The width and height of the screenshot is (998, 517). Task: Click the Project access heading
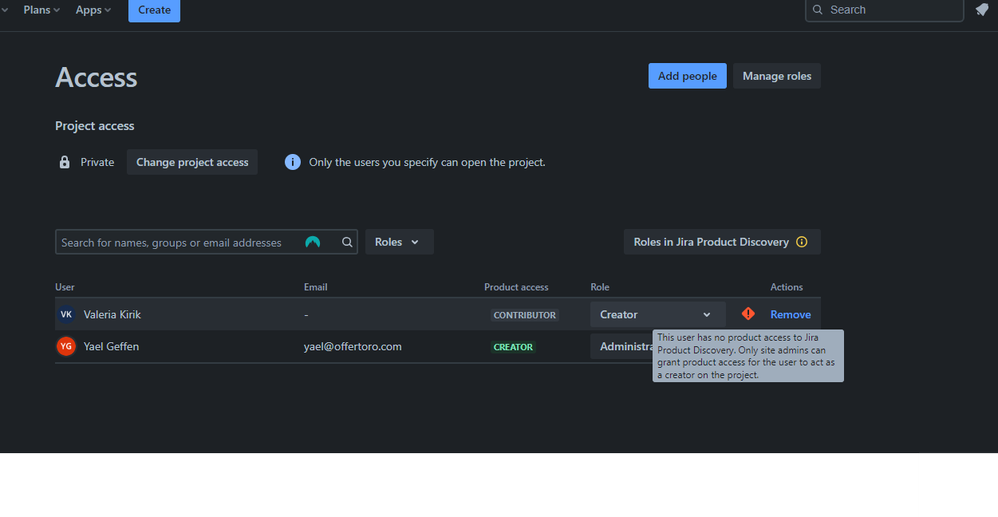point(95,125)
